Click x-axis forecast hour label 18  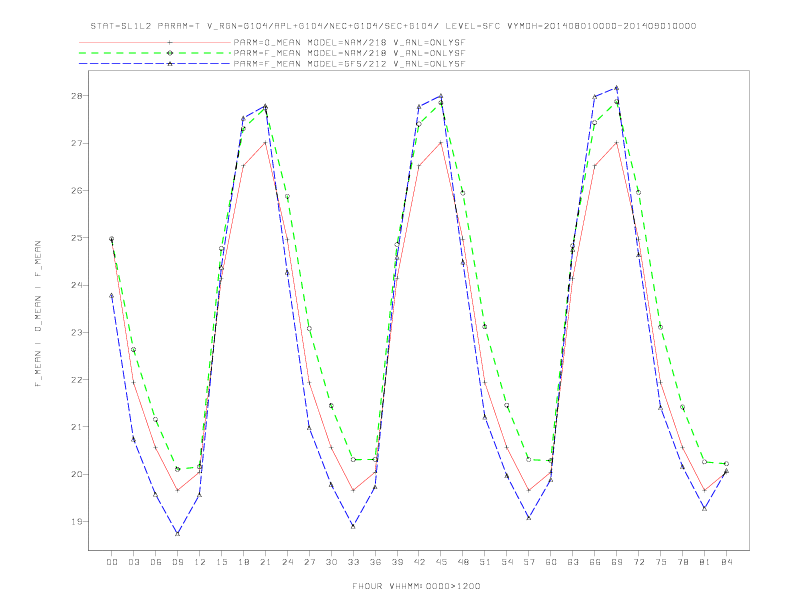click(x=243, y=562)
